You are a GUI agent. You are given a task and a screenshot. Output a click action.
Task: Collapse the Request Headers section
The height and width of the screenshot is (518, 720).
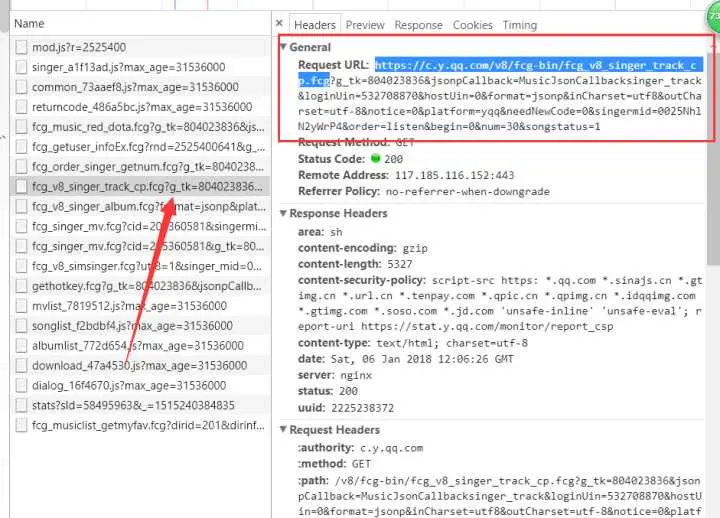tap(283, 429)
